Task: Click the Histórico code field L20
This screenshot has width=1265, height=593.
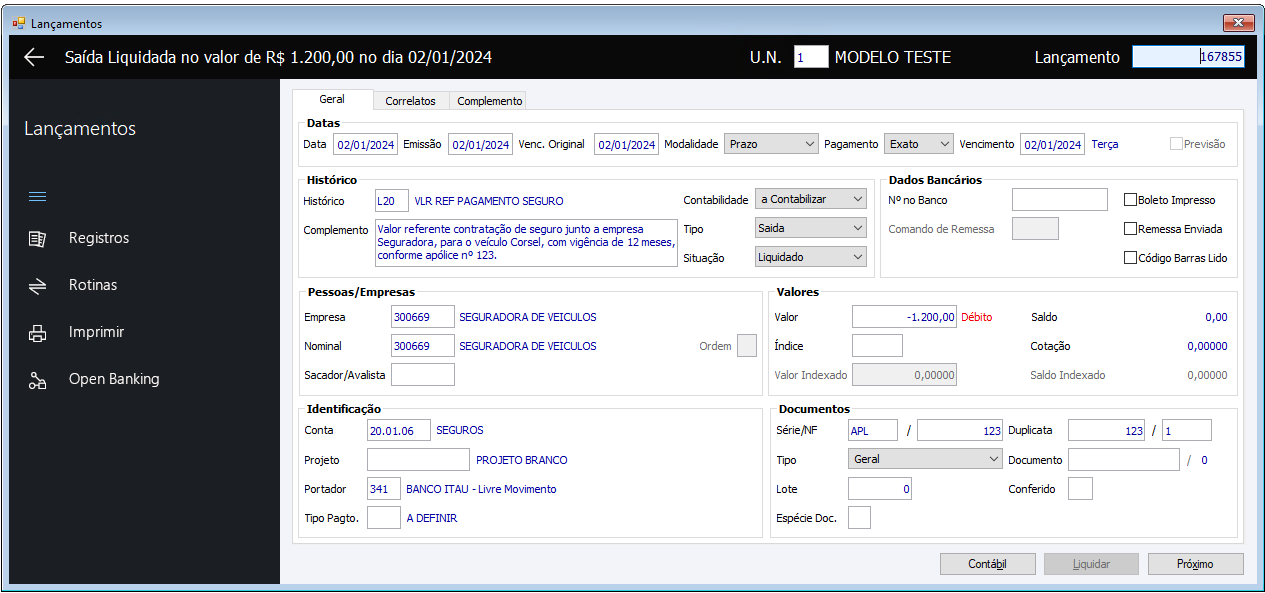Action: tap(392, 201)
